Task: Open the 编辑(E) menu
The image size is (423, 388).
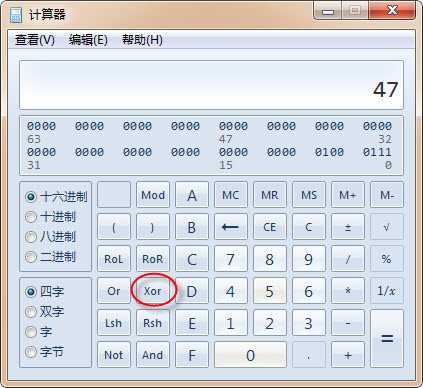Action: pos(88,40)
